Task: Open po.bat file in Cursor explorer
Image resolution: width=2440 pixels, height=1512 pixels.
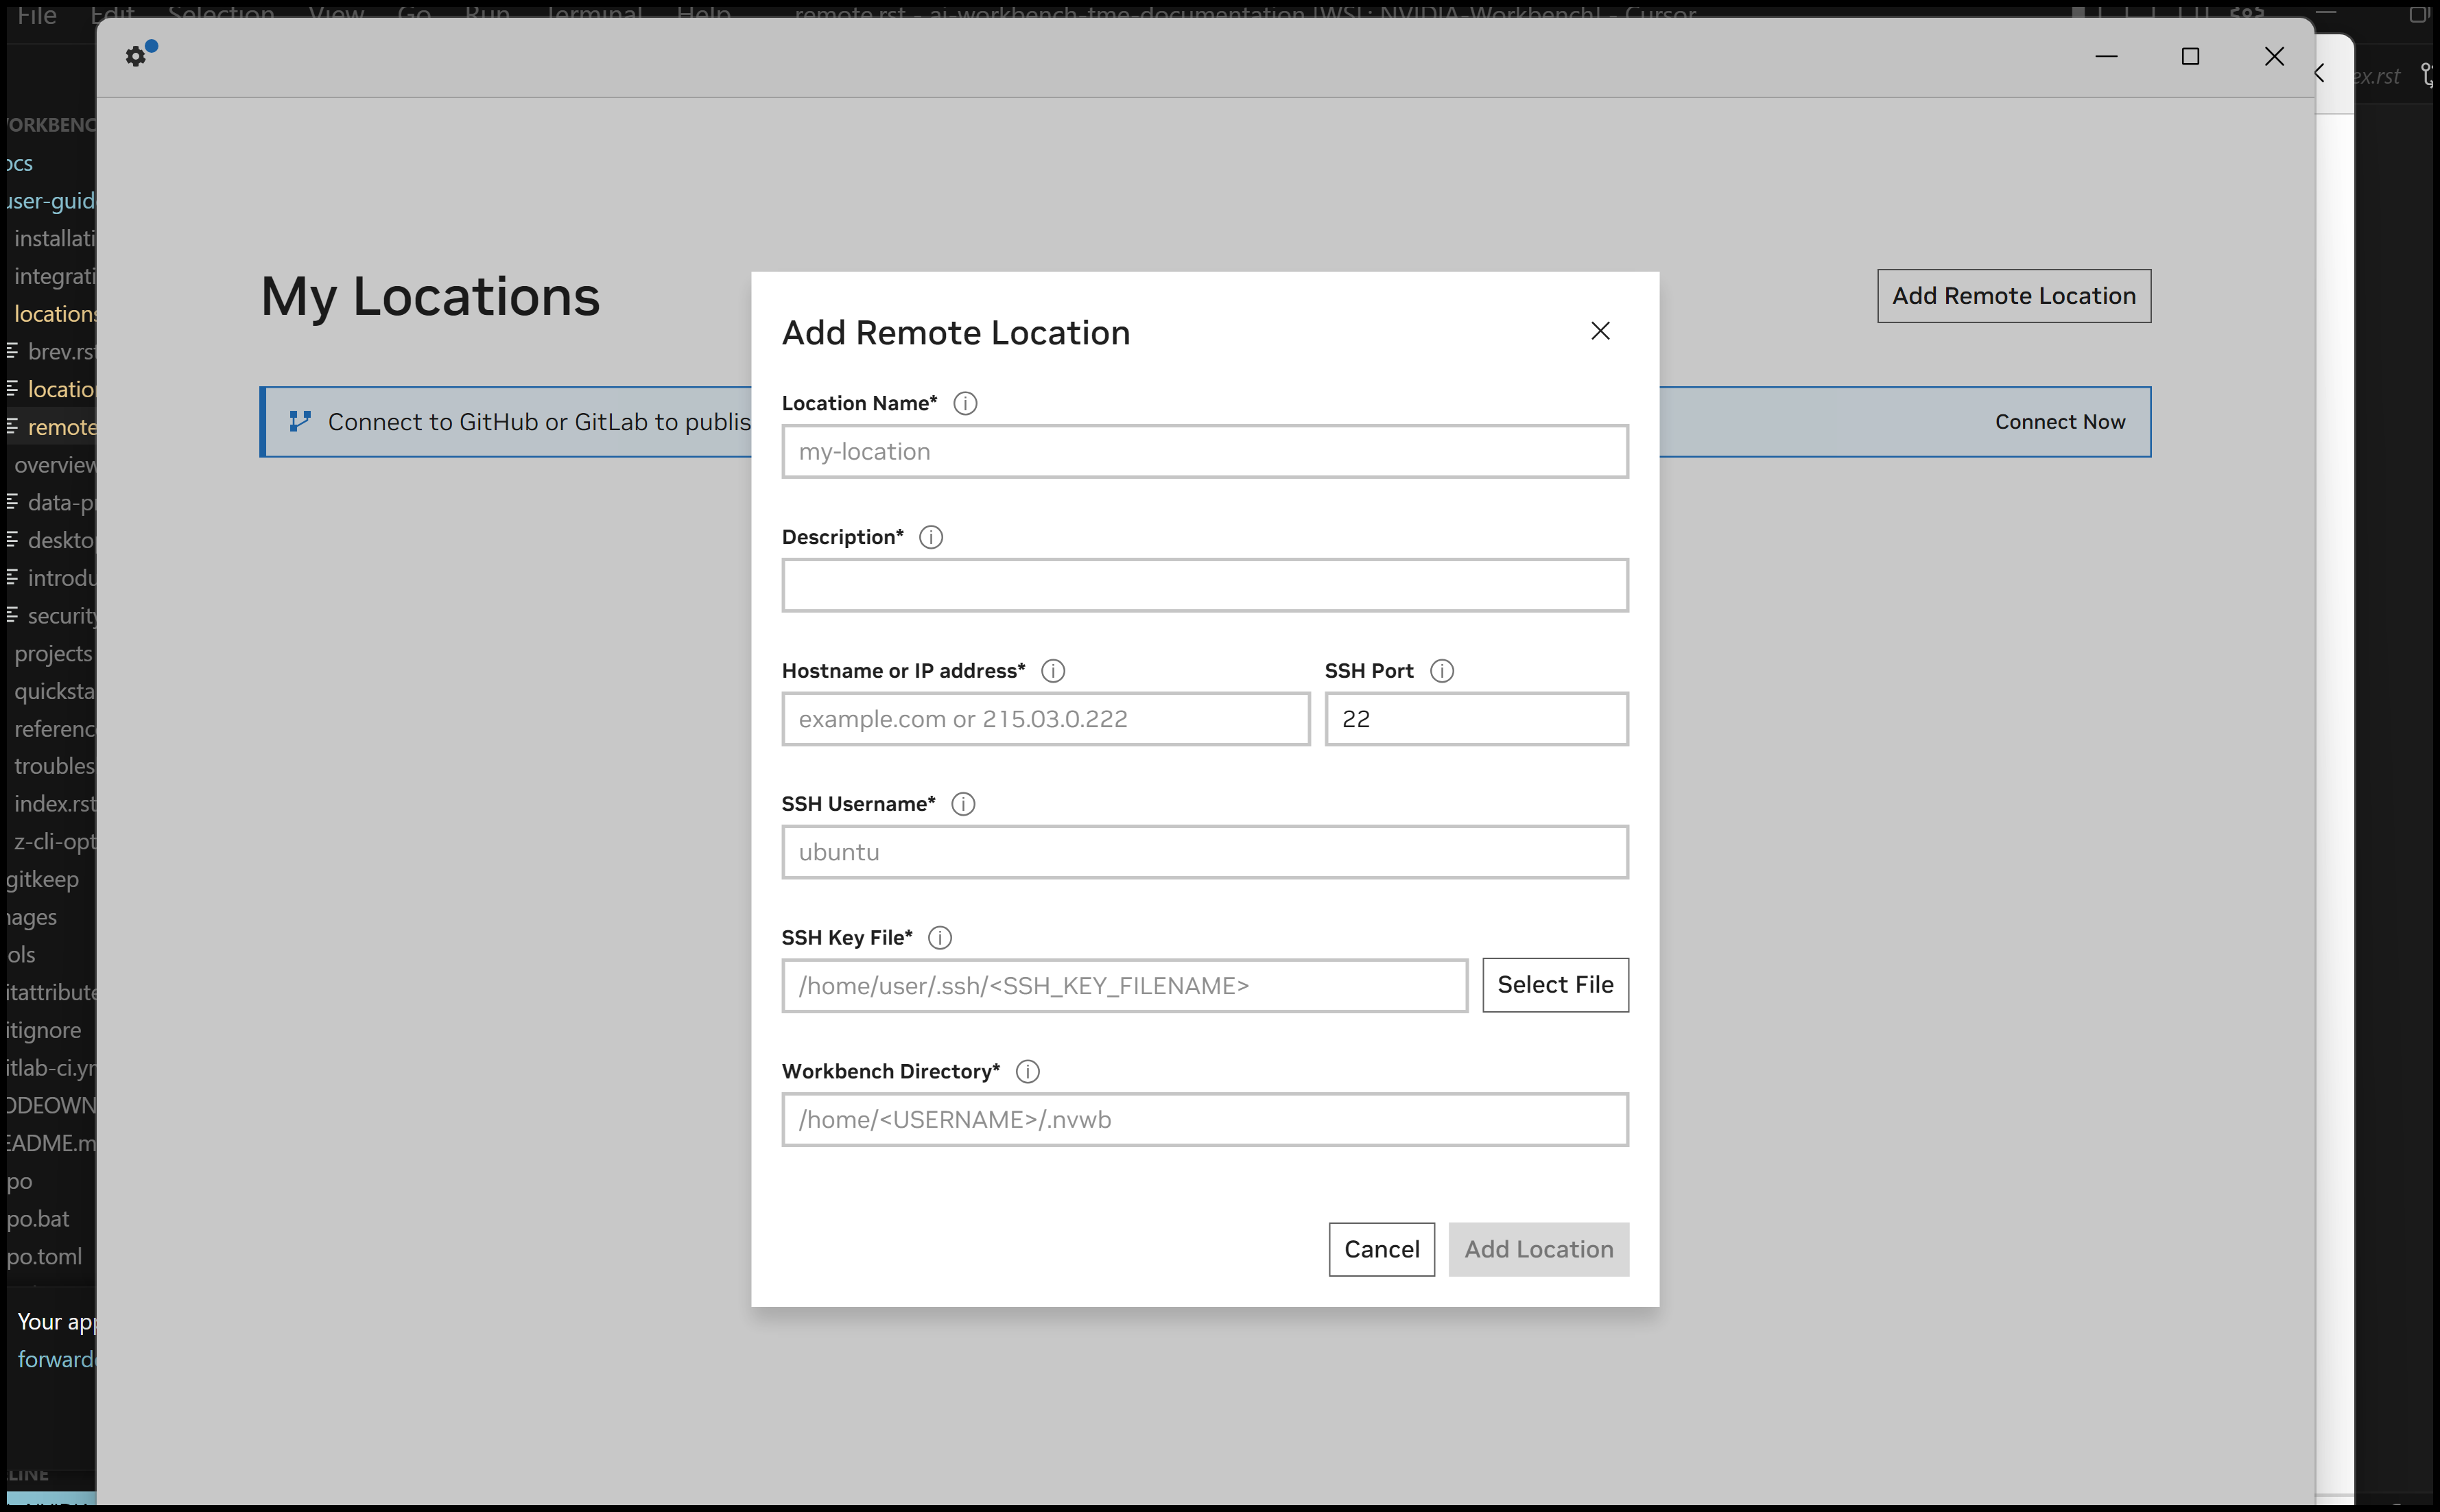Action: point(38,1219)
